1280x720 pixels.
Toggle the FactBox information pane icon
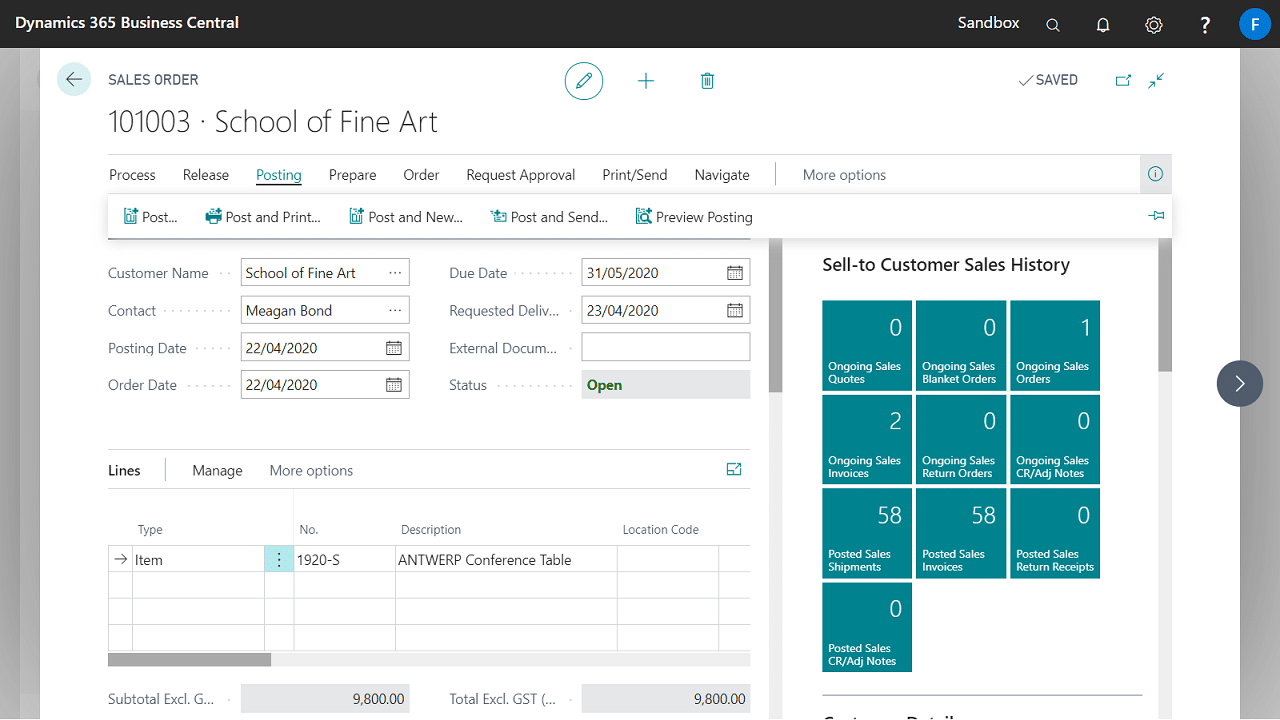tap(1155, 174)
